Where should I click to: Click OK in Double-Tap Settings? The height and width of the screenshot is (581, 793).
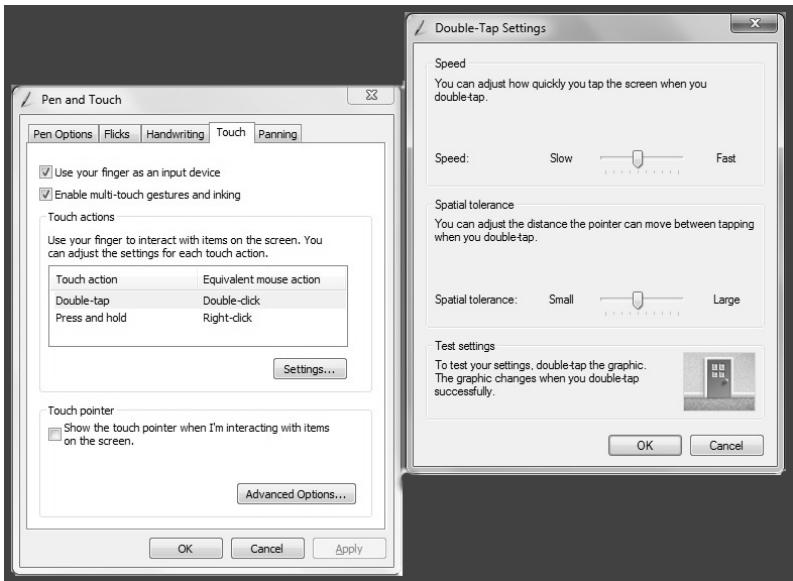tap(645, 445)
